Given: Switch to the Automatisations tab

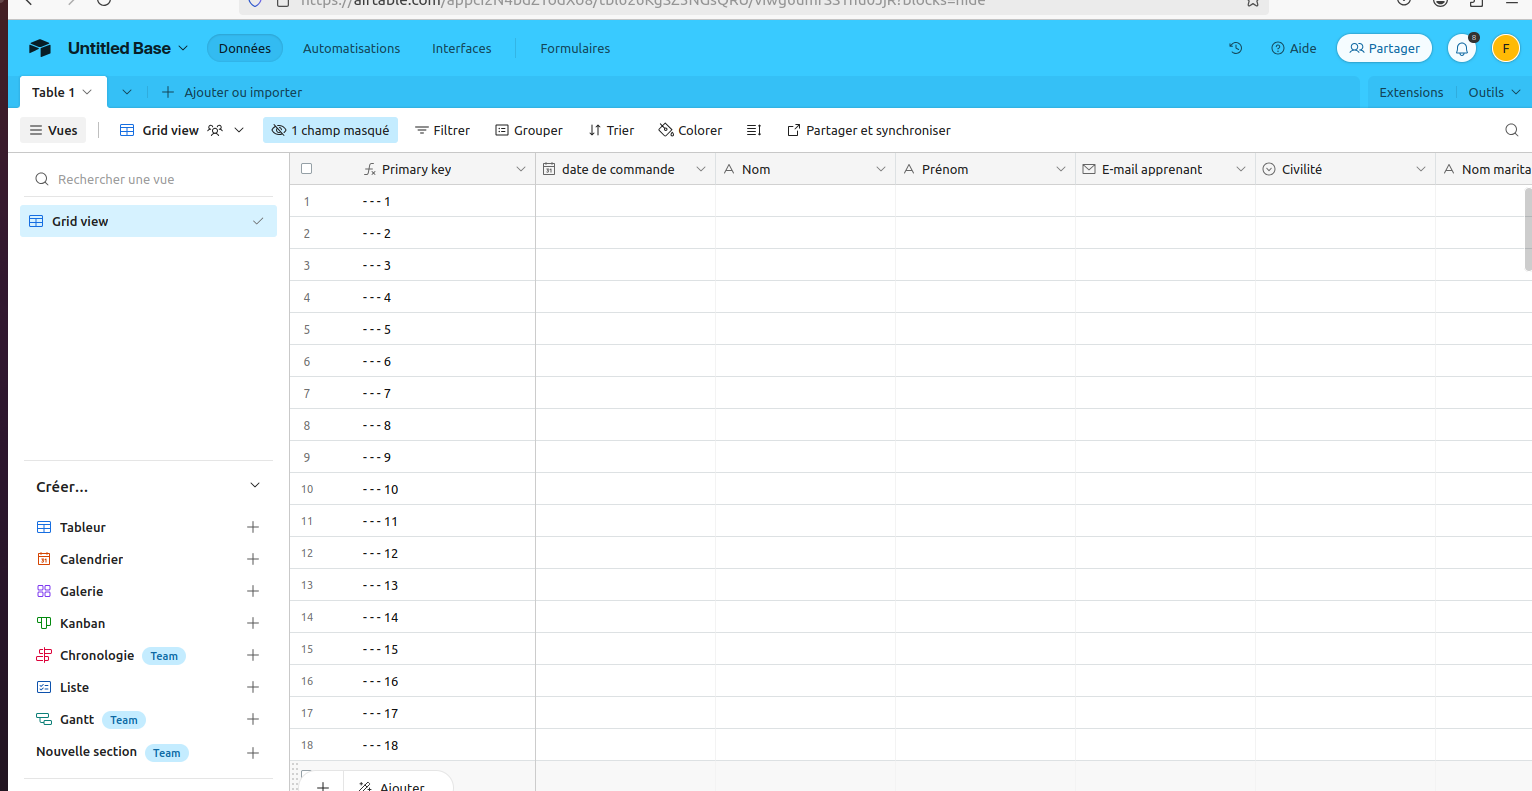Looking at the screenshot, I should [351, 48].
